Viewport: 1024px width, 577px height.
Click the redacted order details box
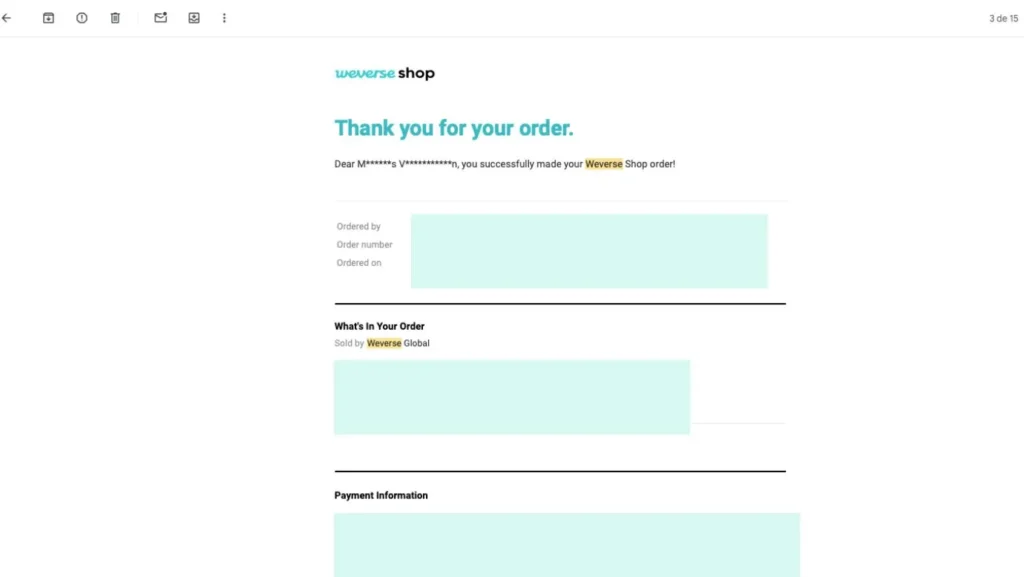click(x=589, y=251)
